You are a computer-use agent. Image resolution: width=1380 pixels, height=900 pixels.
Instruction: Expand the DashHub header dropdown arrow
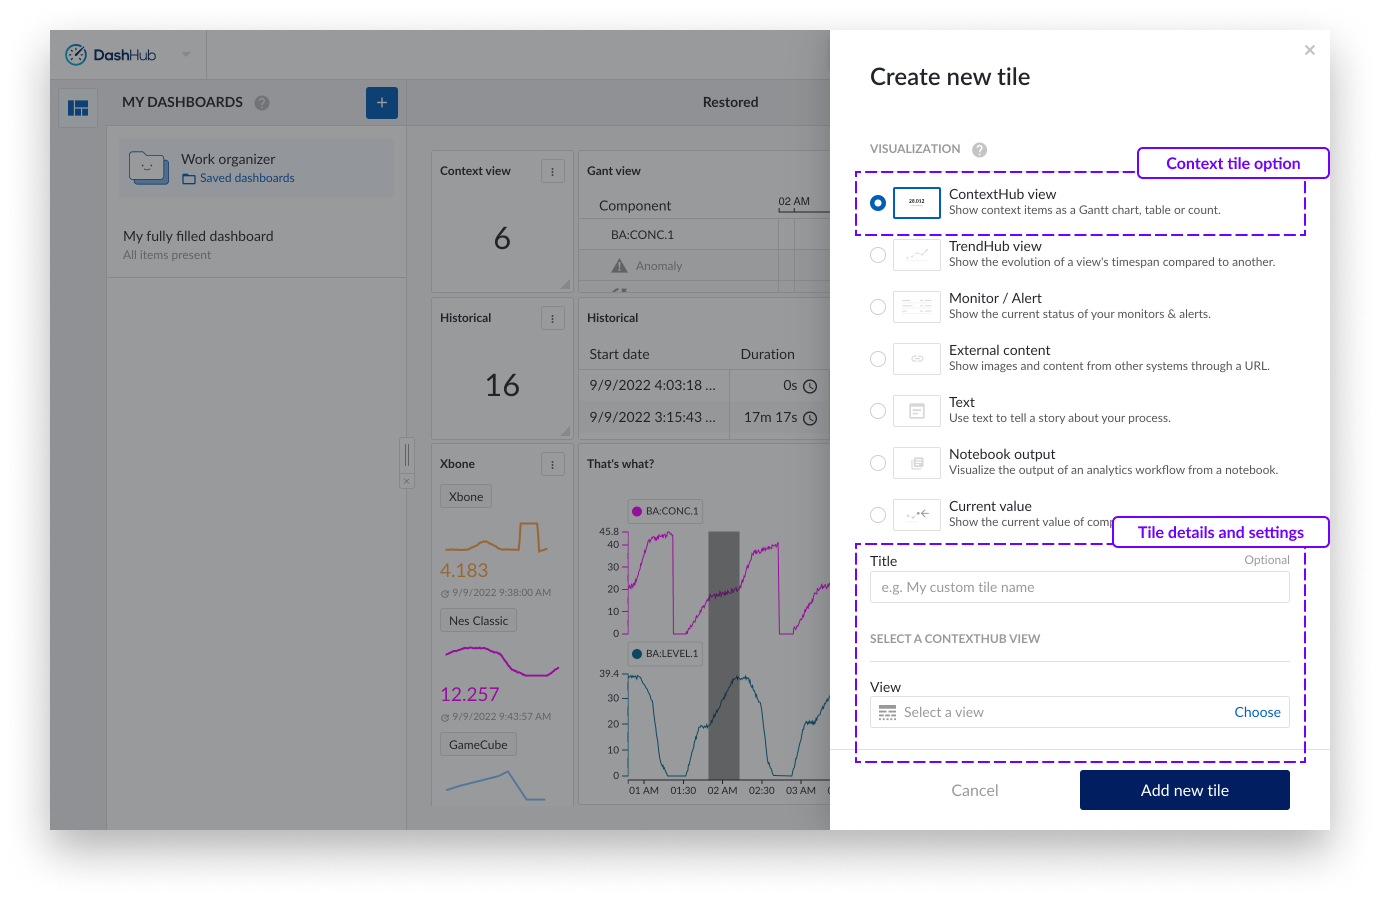[186, 55]
